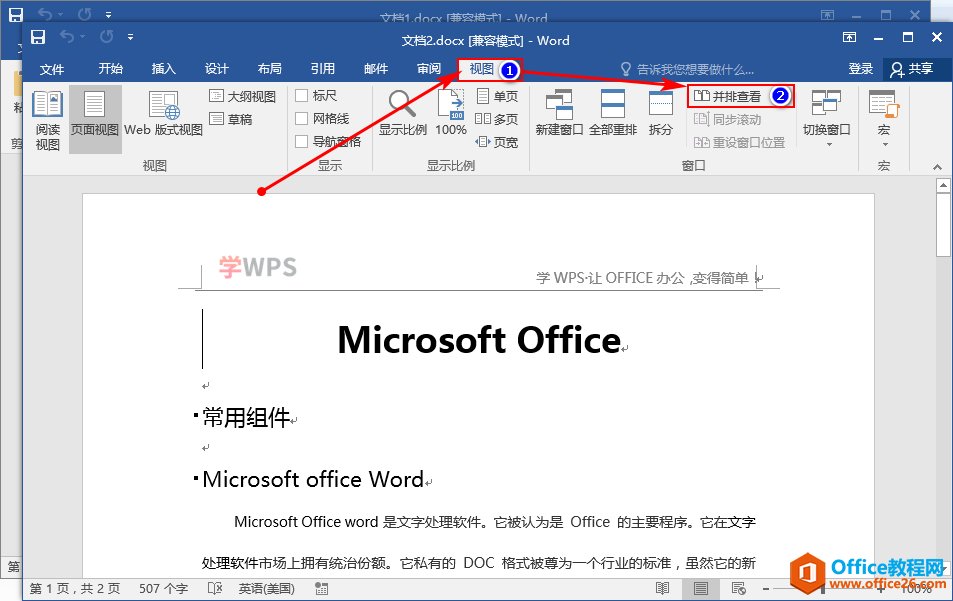Open the 宏 macros dropdown
This screenshot has width=953, height=601.
click(884, 119)
